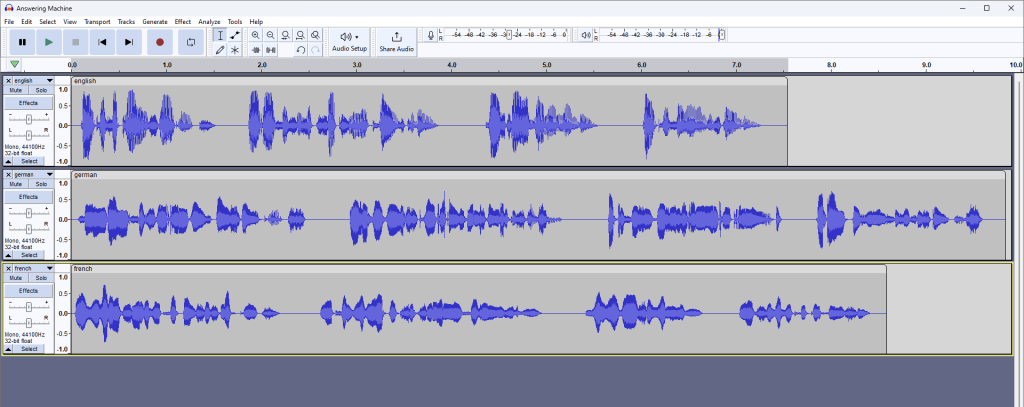Adjust the english track pan slider
This screenshot has width=1024, height=407.
[29, 135]
